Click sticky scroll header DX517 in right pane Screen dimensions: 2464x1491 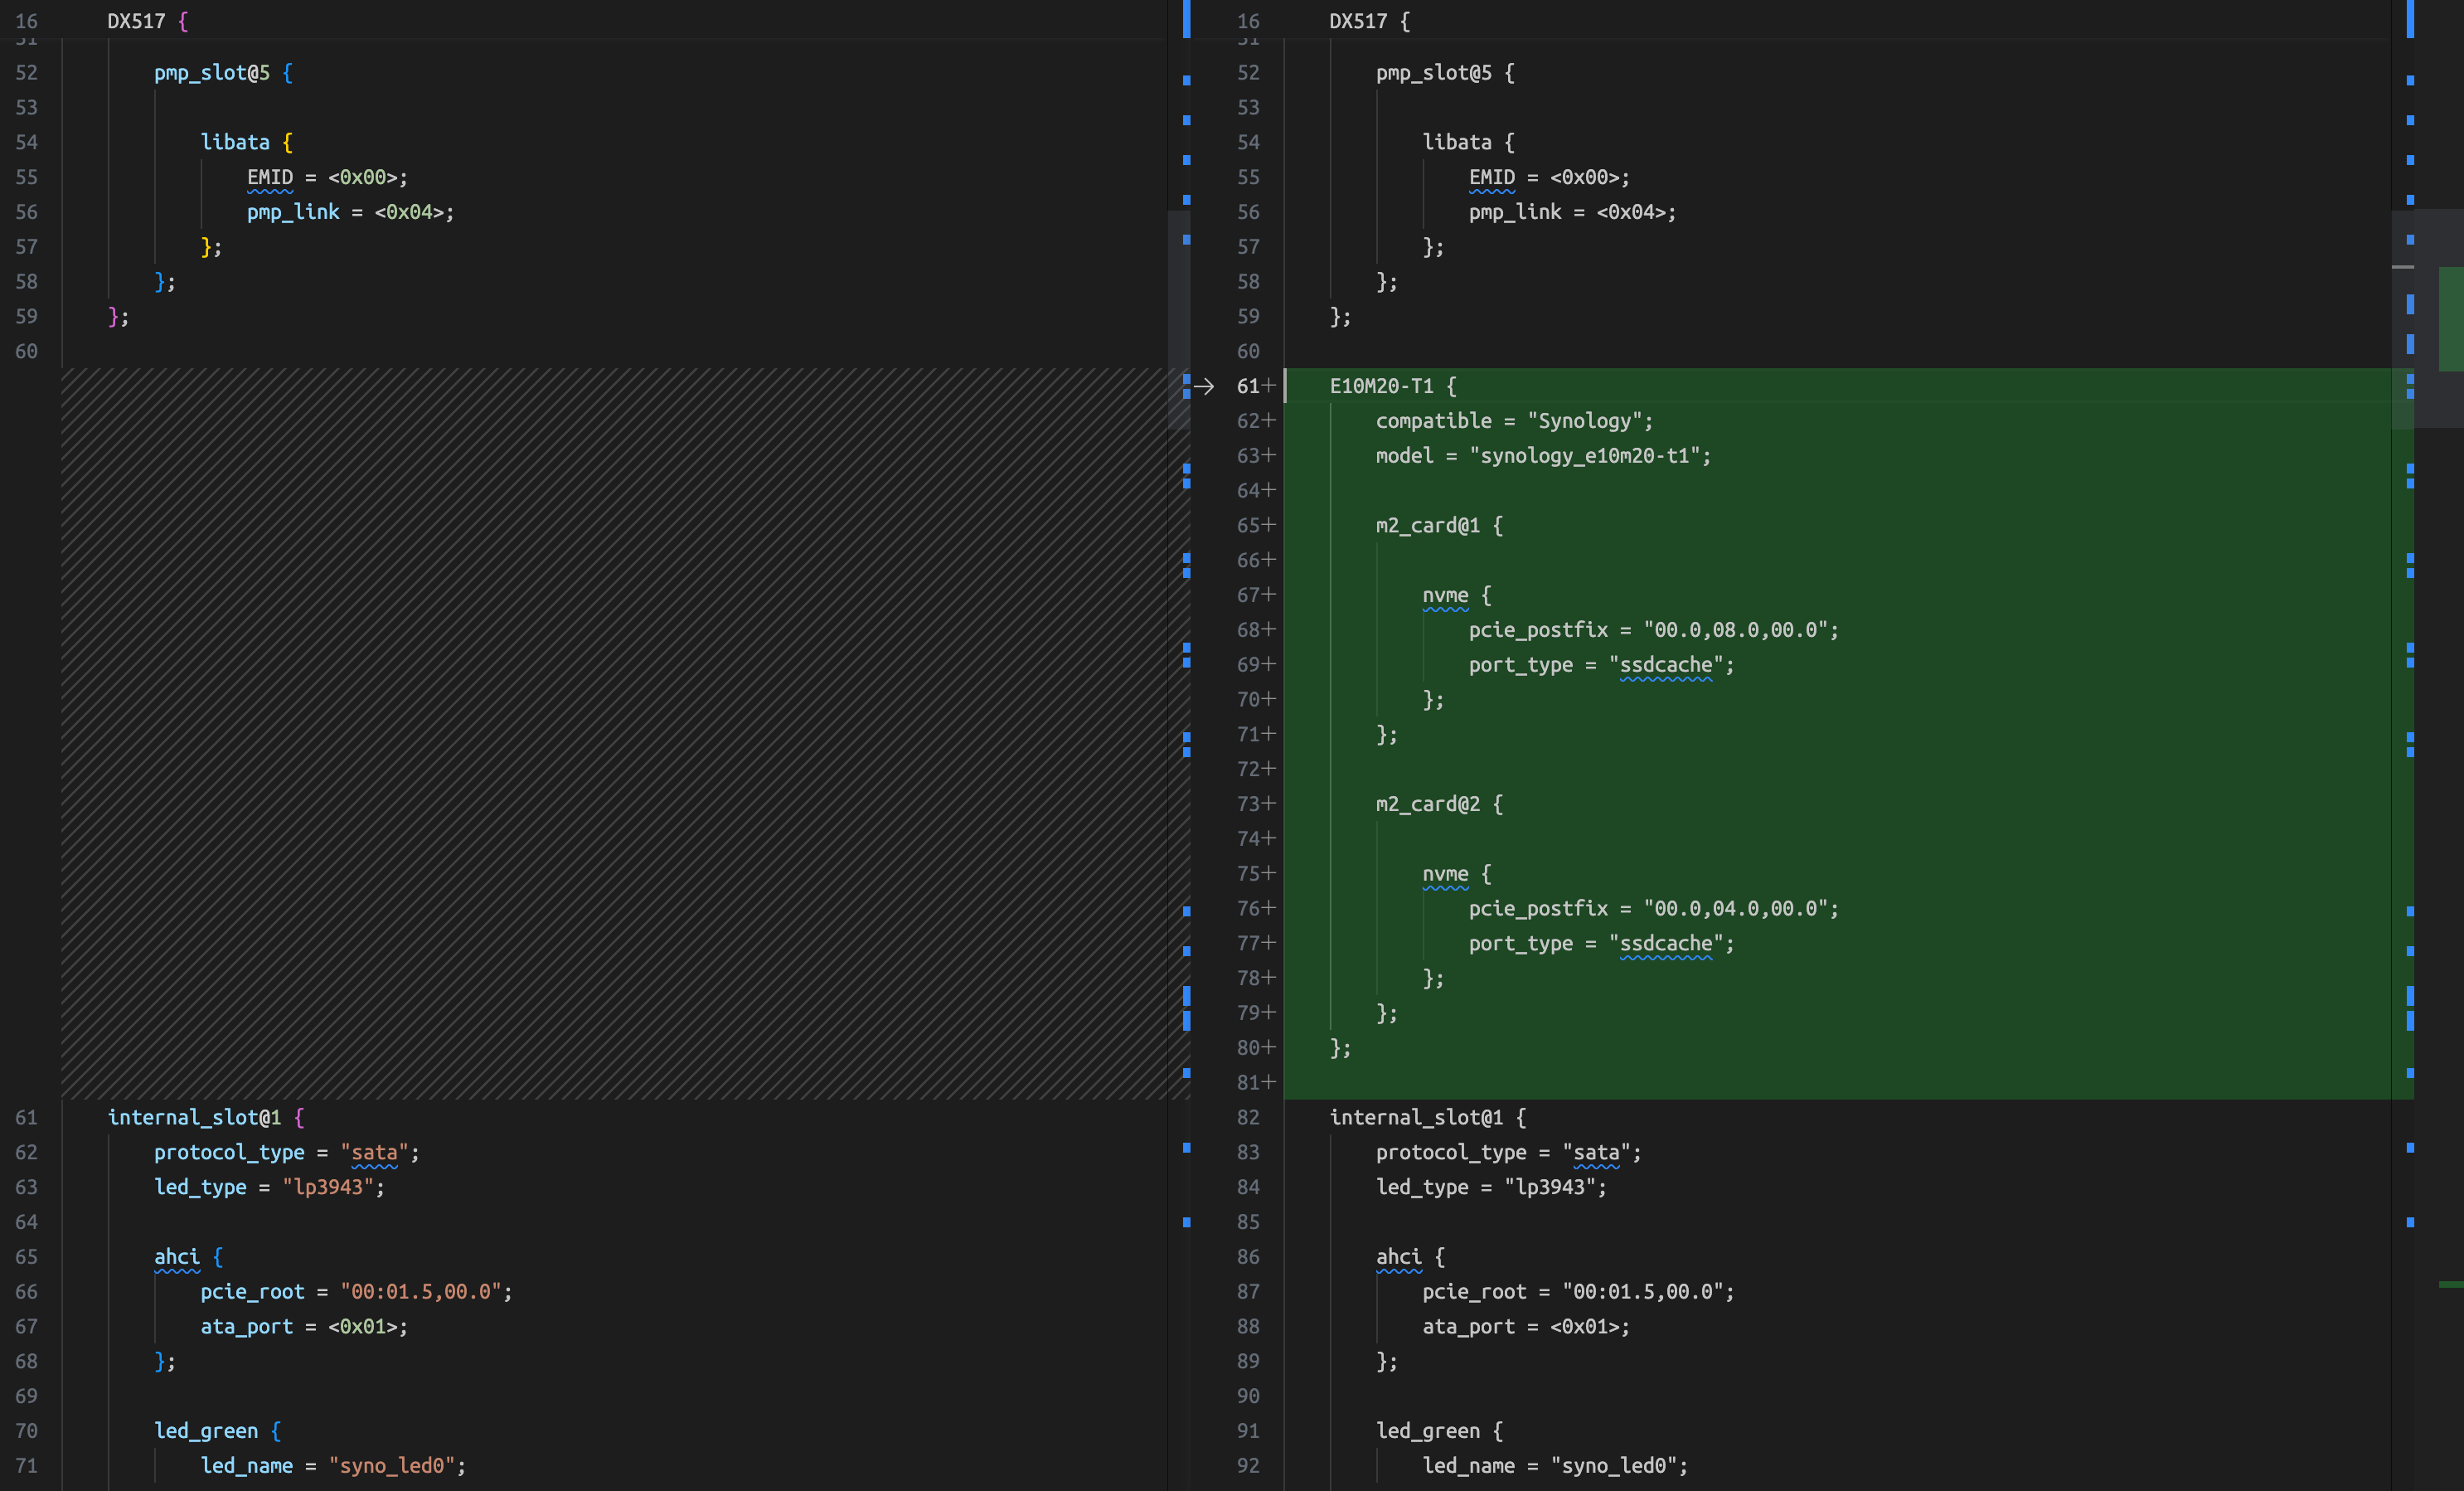pos(1358,21)
